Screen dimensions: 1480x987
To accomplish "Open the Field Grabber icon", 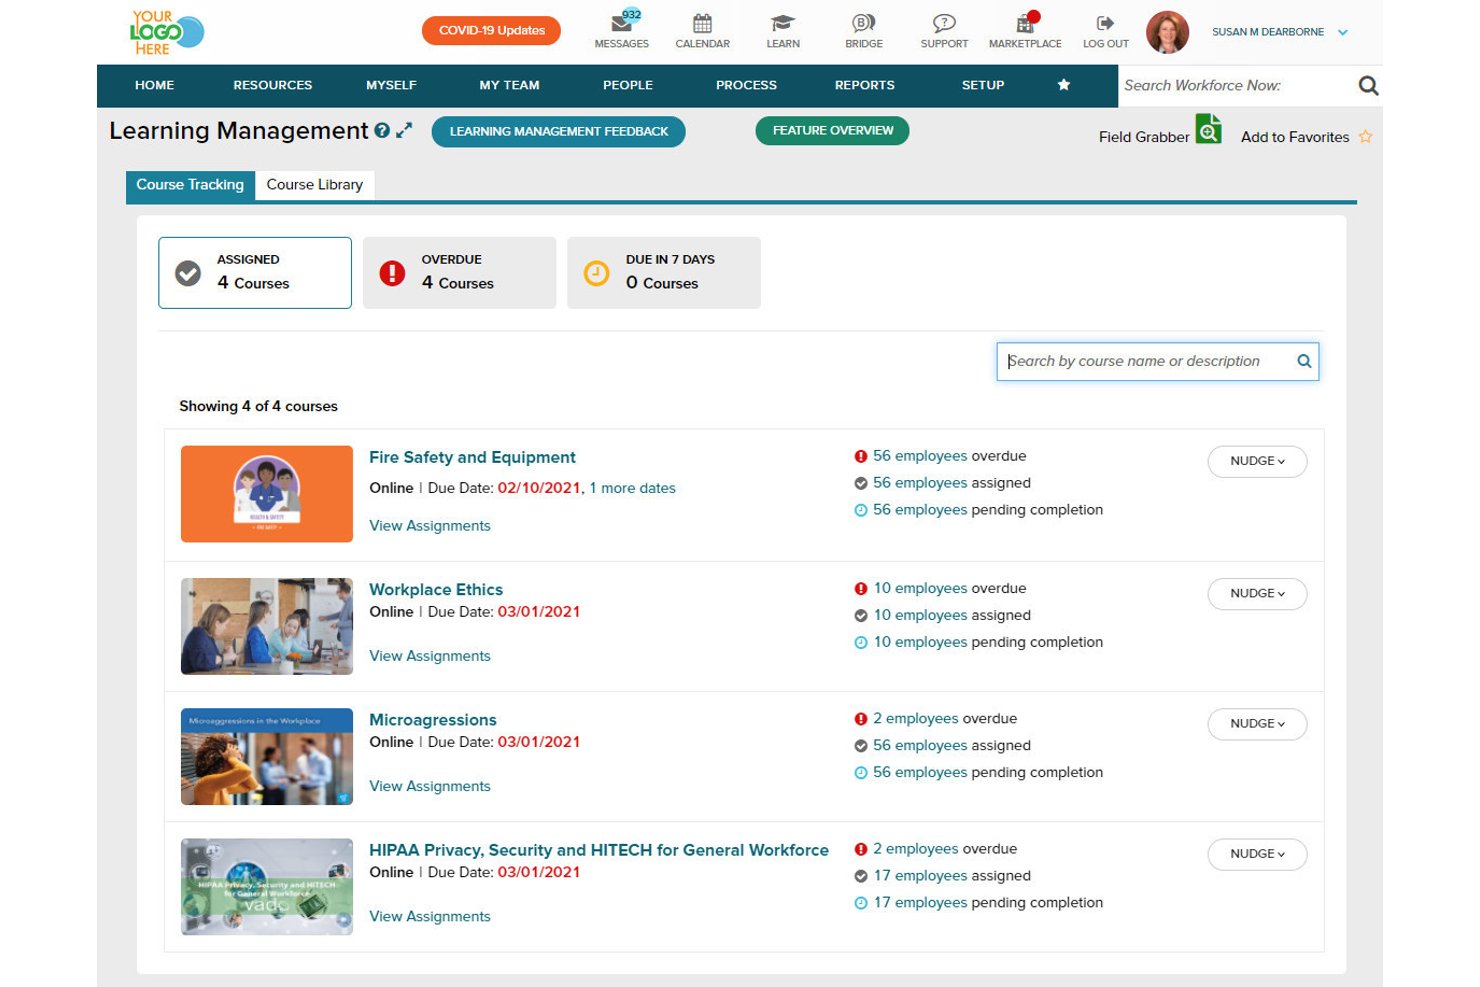I will [1208, 129].
